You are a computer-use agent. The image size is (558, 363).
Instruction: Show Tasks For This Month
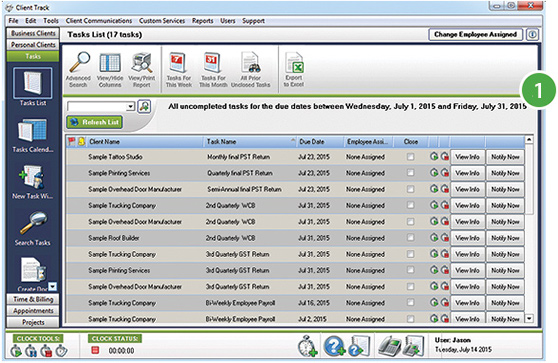[x=213, y=70]
